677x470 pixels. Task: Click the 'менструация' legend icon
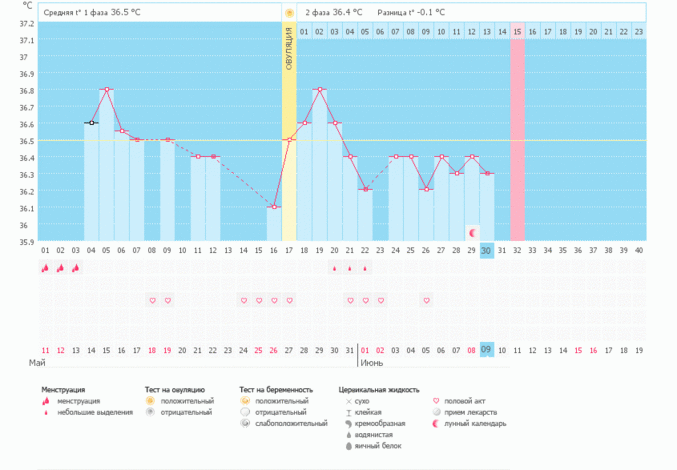pyautogui.click(x=46, y=401)
